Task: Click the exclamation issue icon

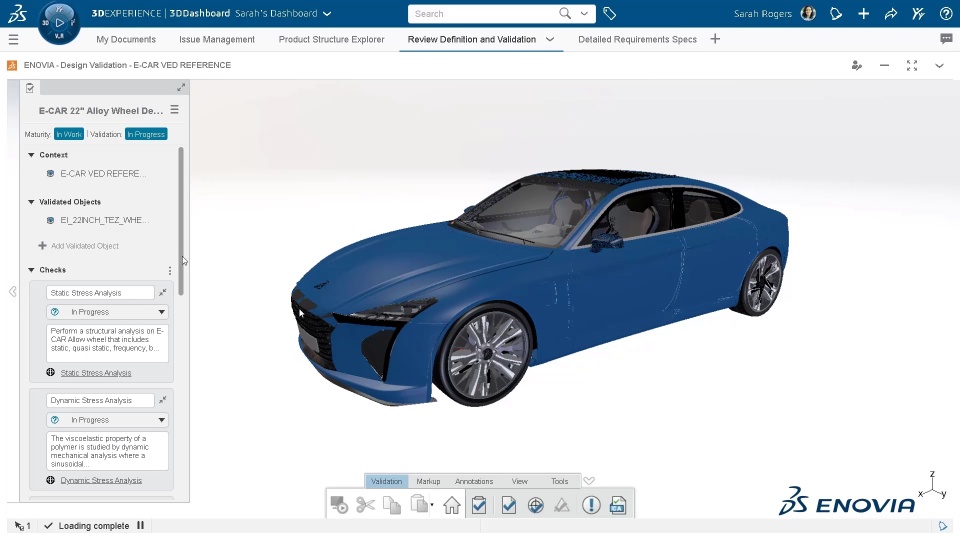Action: tap(591, 505)
